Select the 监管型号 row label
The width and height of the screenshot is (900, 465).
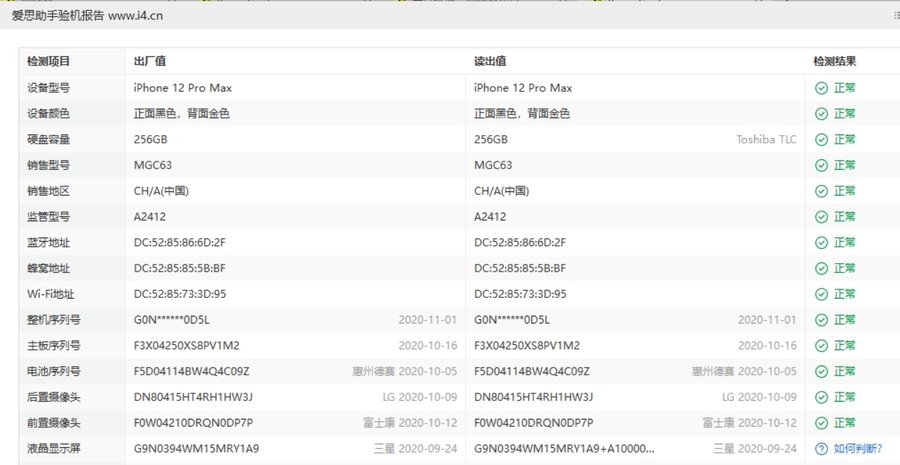pyautogui.click(x=48, y=216)
